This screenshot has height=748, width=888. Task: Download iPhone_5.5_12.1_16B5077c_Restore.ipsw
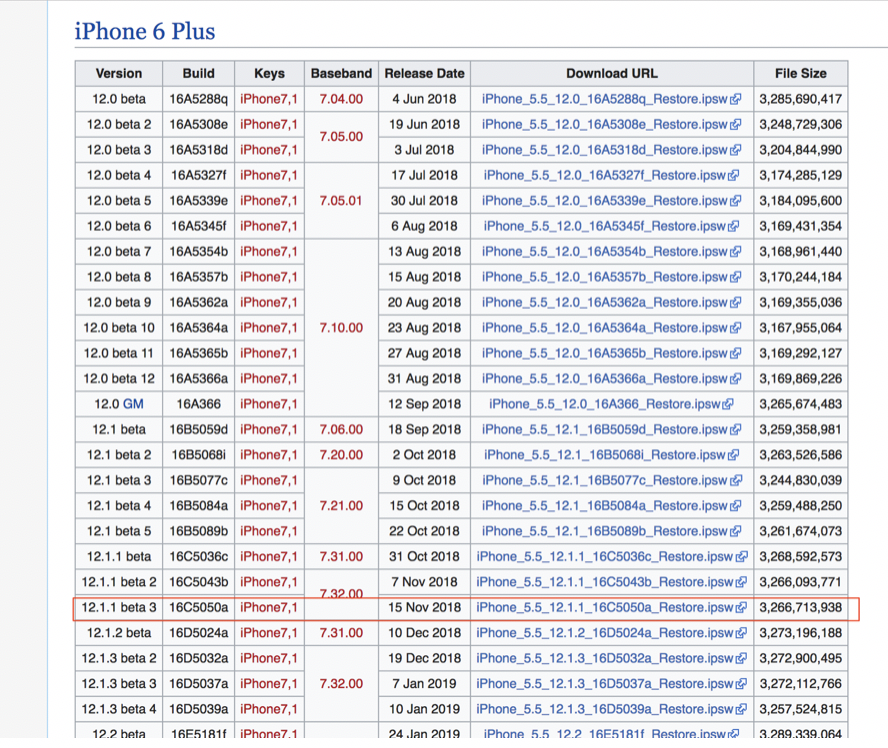[x=611, y=481]
